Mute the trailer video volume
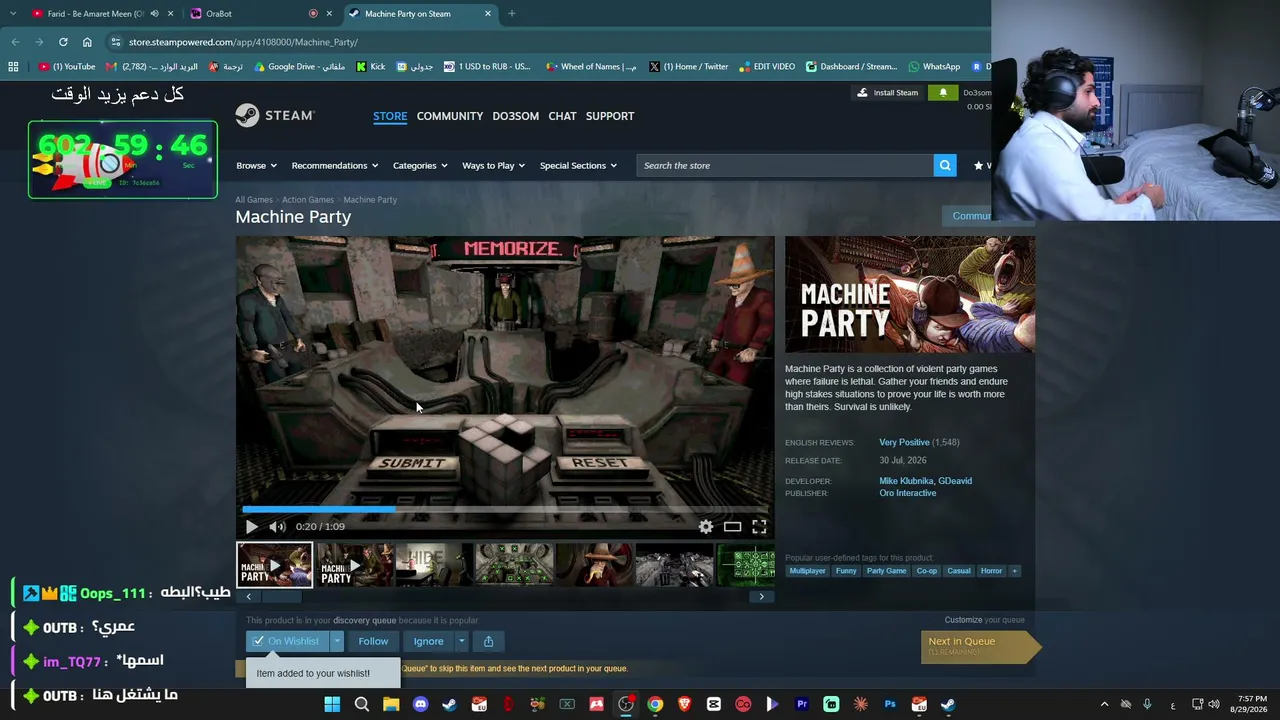This screenshot has width=1280, height=720. pos(277,527)
